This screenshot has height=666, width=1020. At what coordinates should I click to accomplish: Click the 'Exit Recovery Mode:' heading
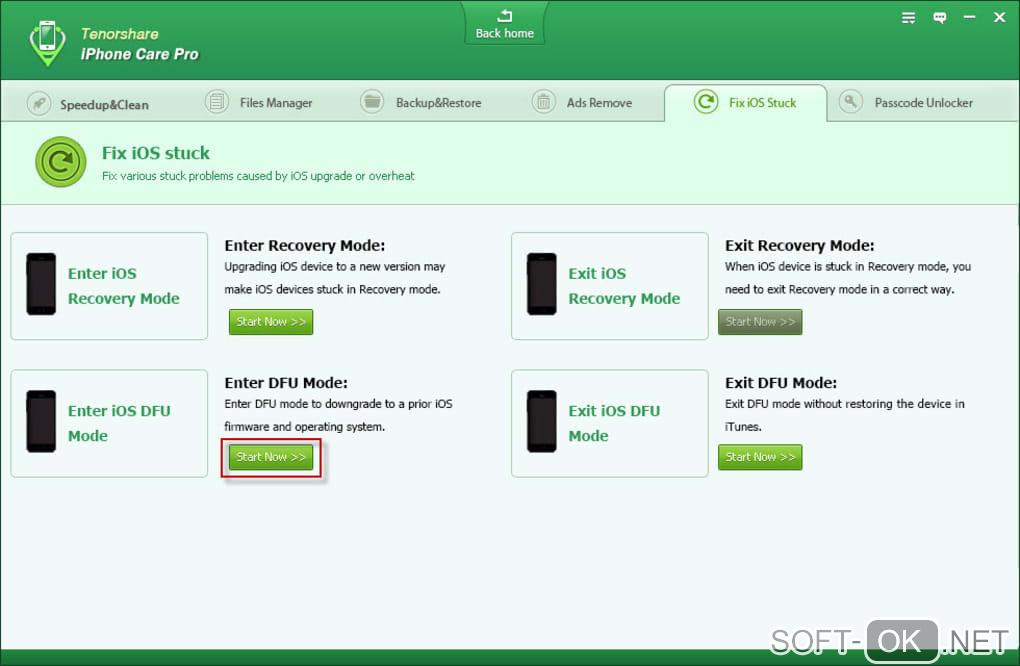tap(799, 245)
